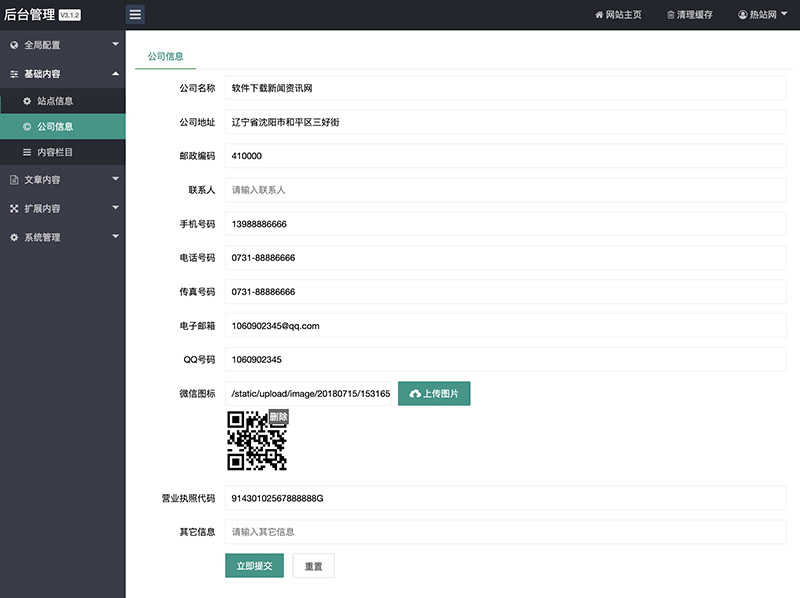Open the user dropdown arrow in header

tap(784, 14)
